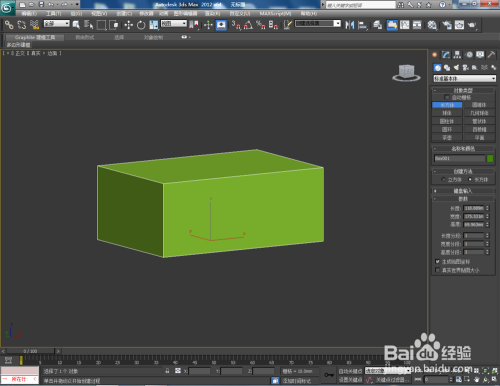
Task: Open the 工具(T) menu
Action: coord(54,14)
